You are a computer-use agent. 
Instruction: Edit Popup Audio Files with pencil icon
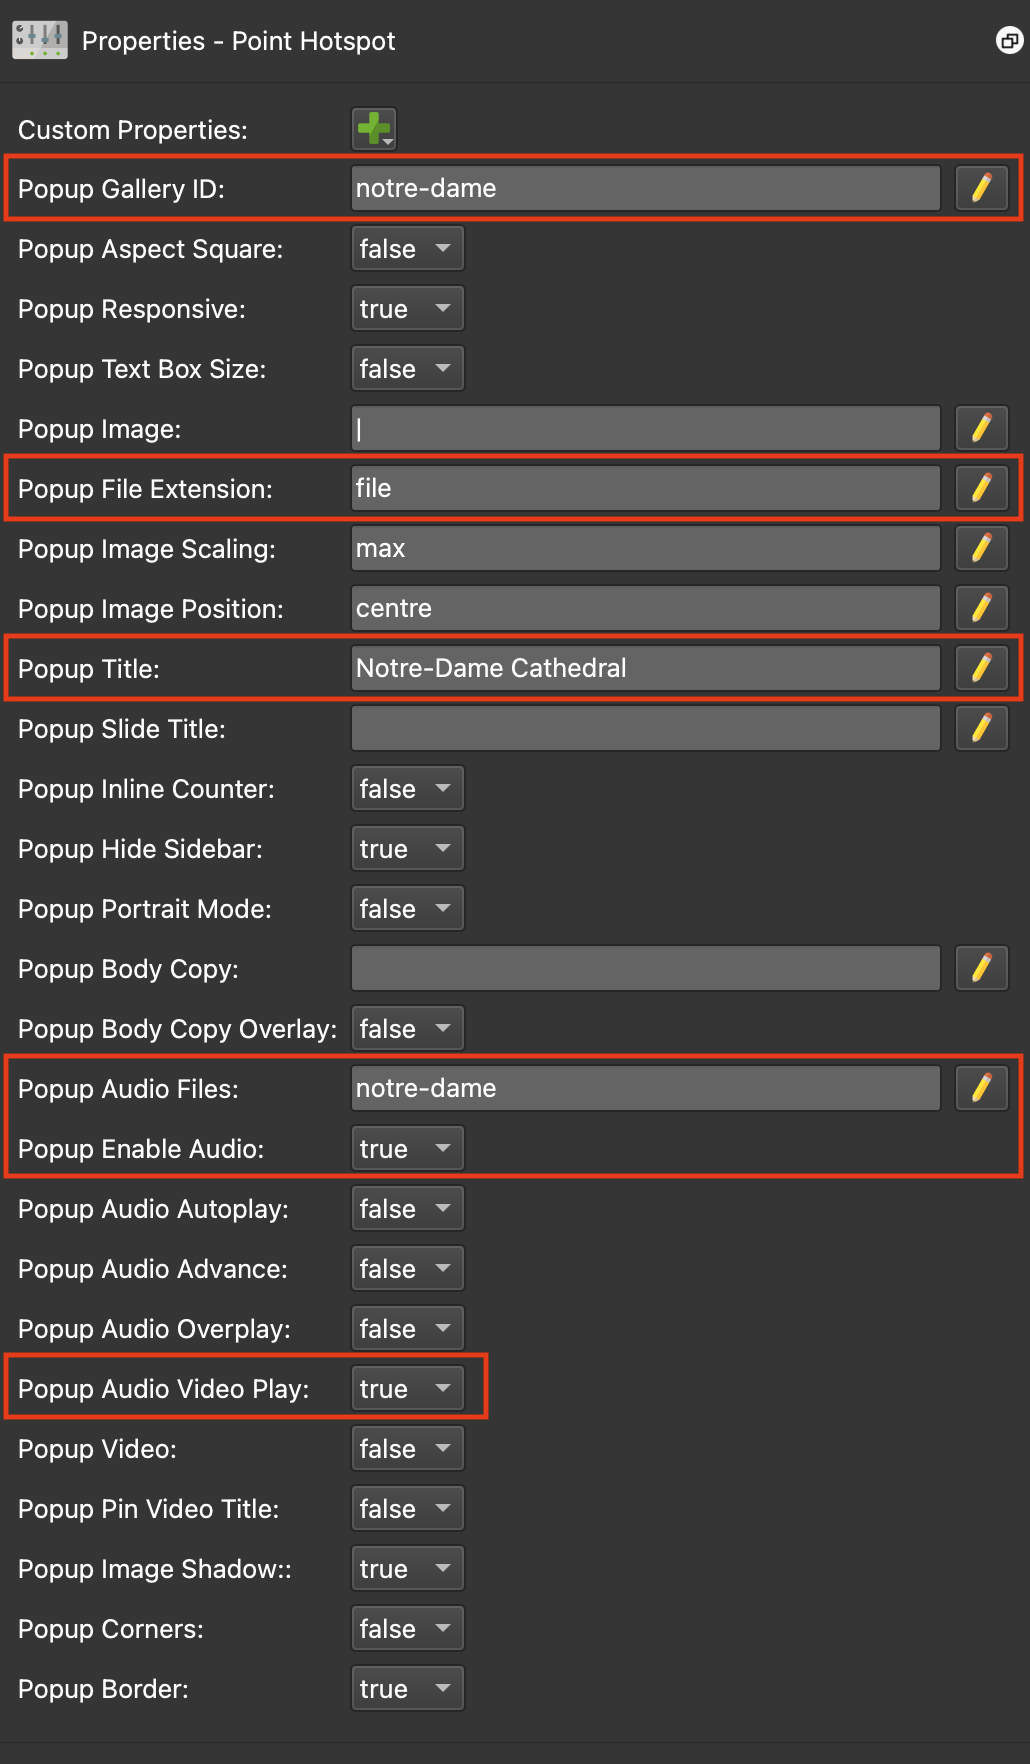[981, 1088]
